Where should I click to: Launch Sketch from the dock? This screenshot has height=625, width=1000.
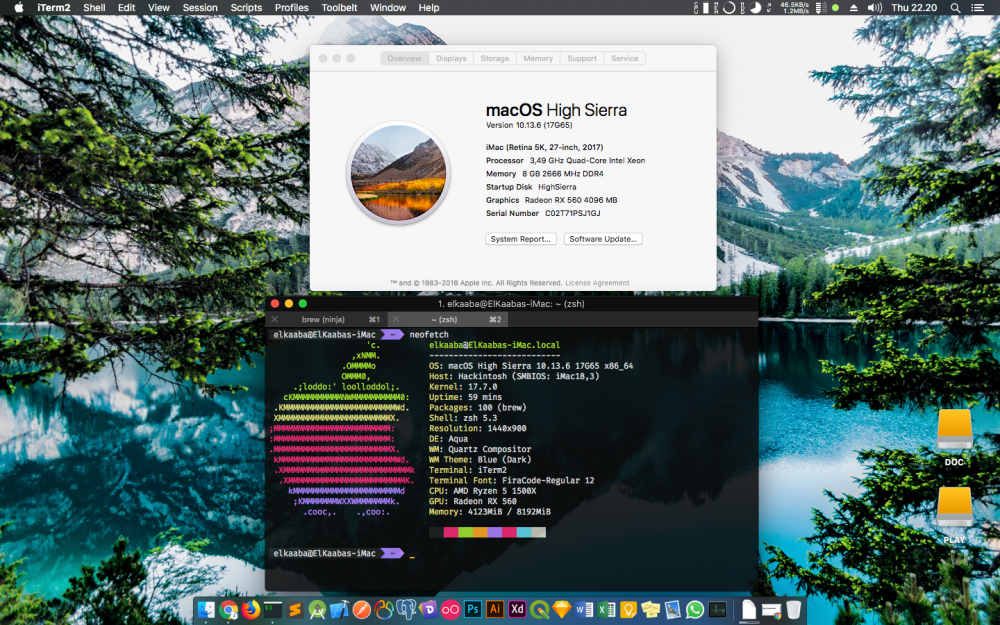[x=562, y=610]
